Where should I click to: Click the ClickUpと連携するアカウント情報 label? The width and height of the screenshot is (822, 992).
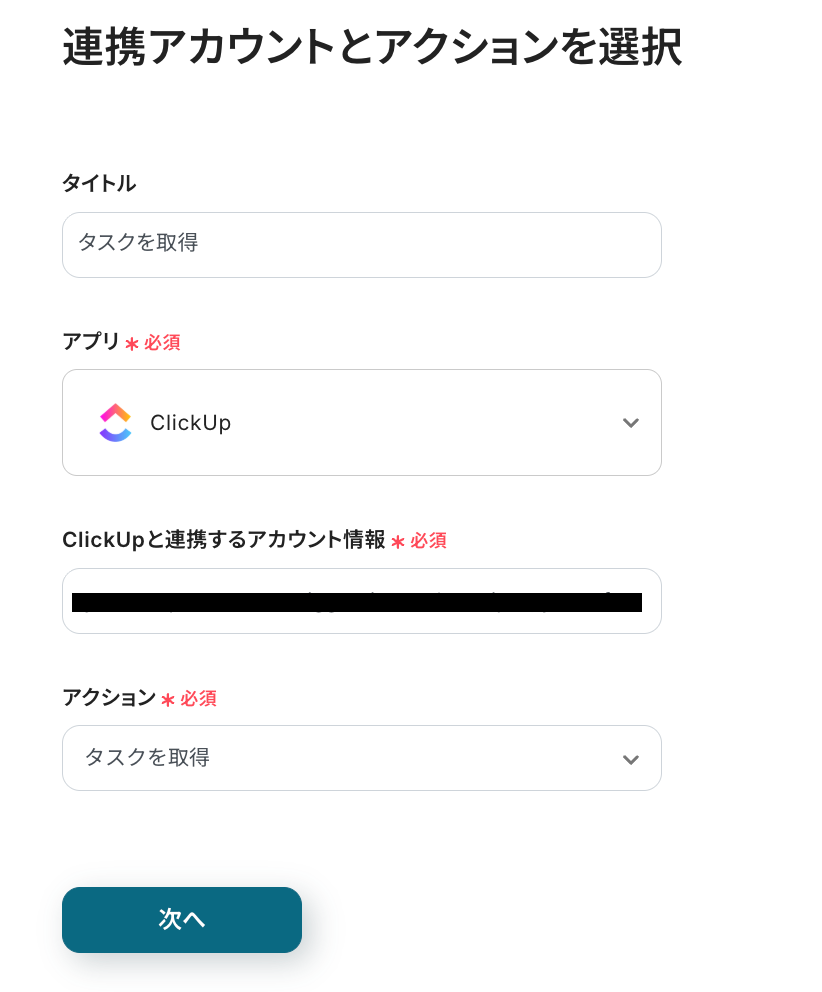click(x=223, y=539)
